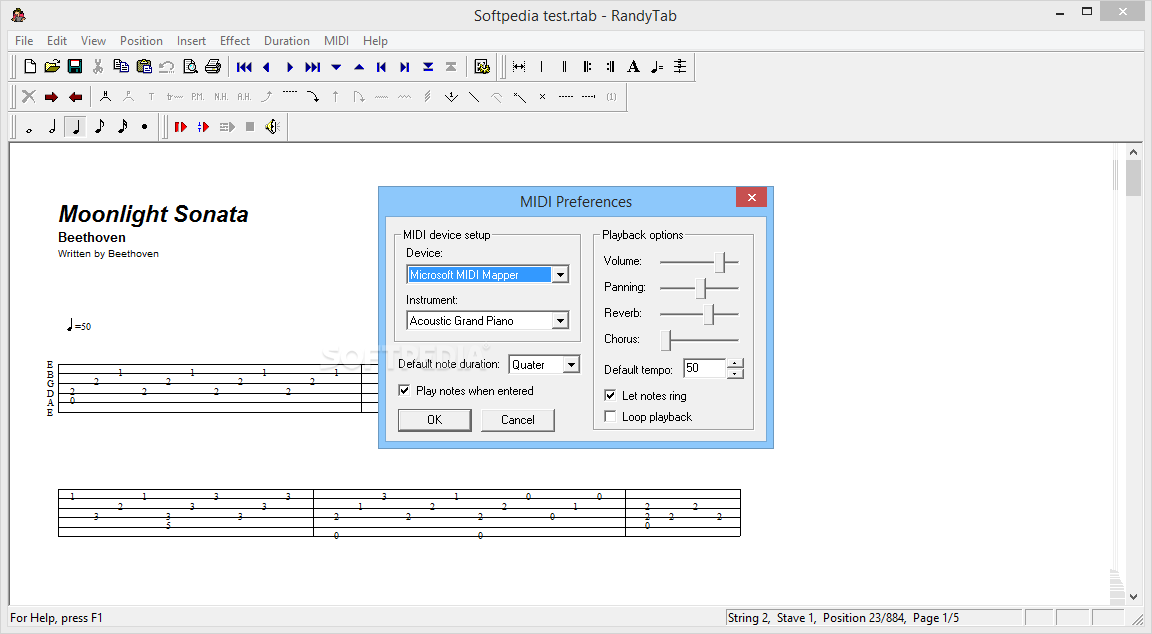
Task: Click the Panning slider handle
Action: click(x=701, y=288)
